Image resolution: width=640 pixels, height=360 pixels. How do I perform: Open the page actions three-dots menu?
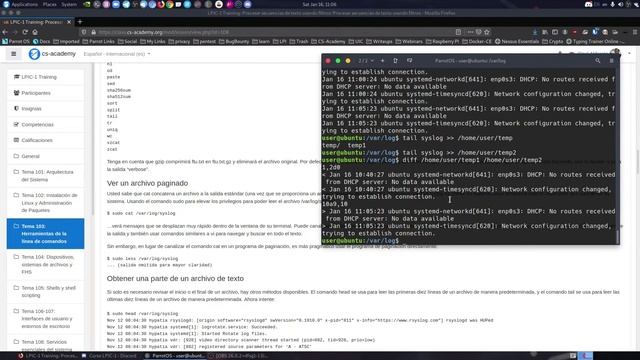click(470, 32)
